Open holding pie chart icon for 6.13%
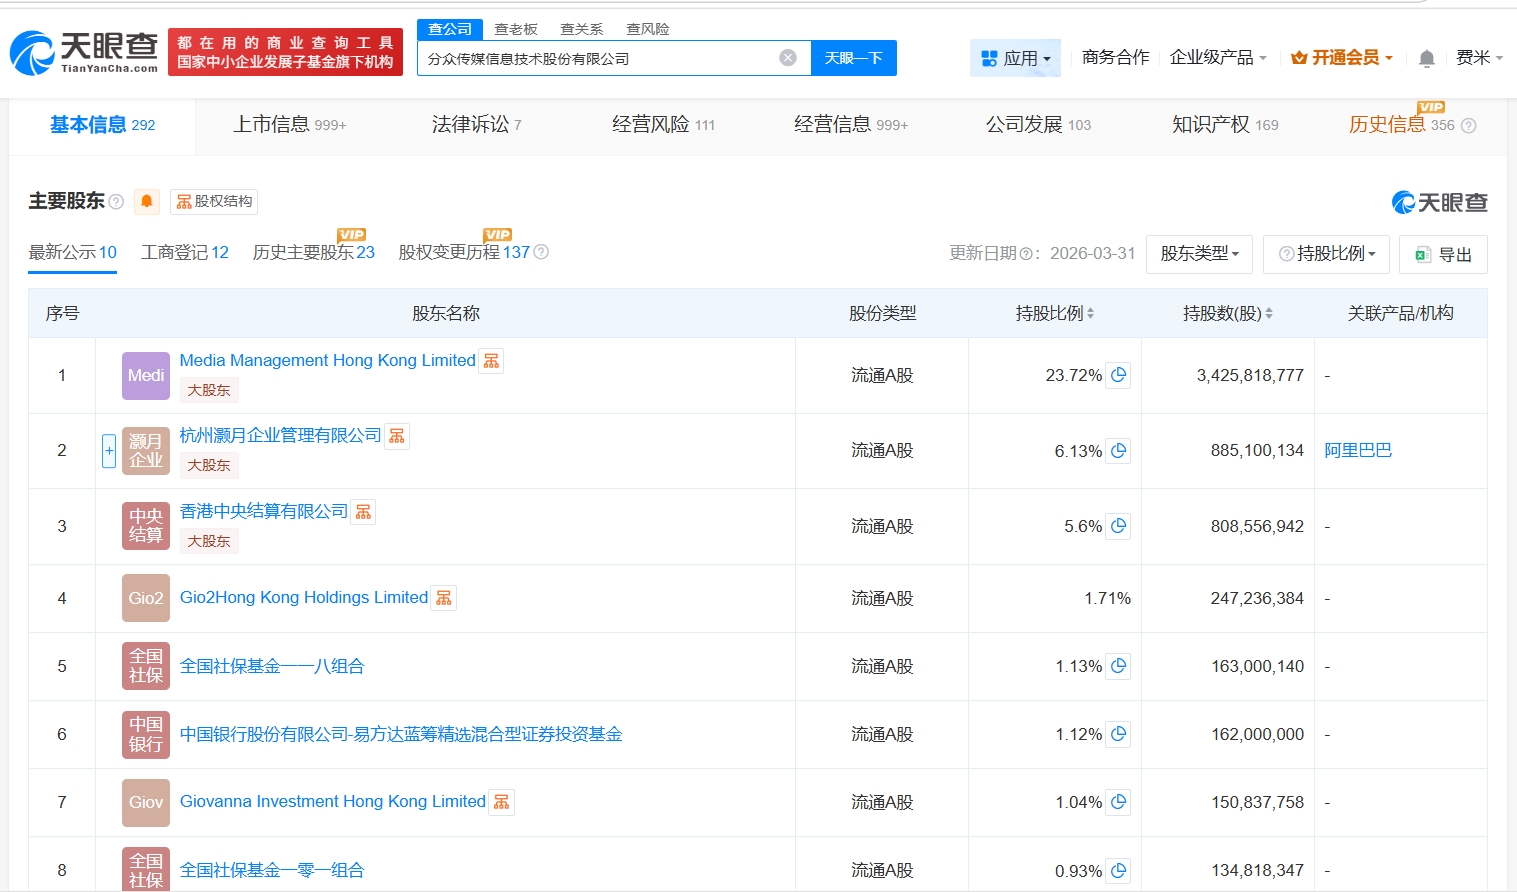This screenshot has width=1517, height=892. point(1119,451)
